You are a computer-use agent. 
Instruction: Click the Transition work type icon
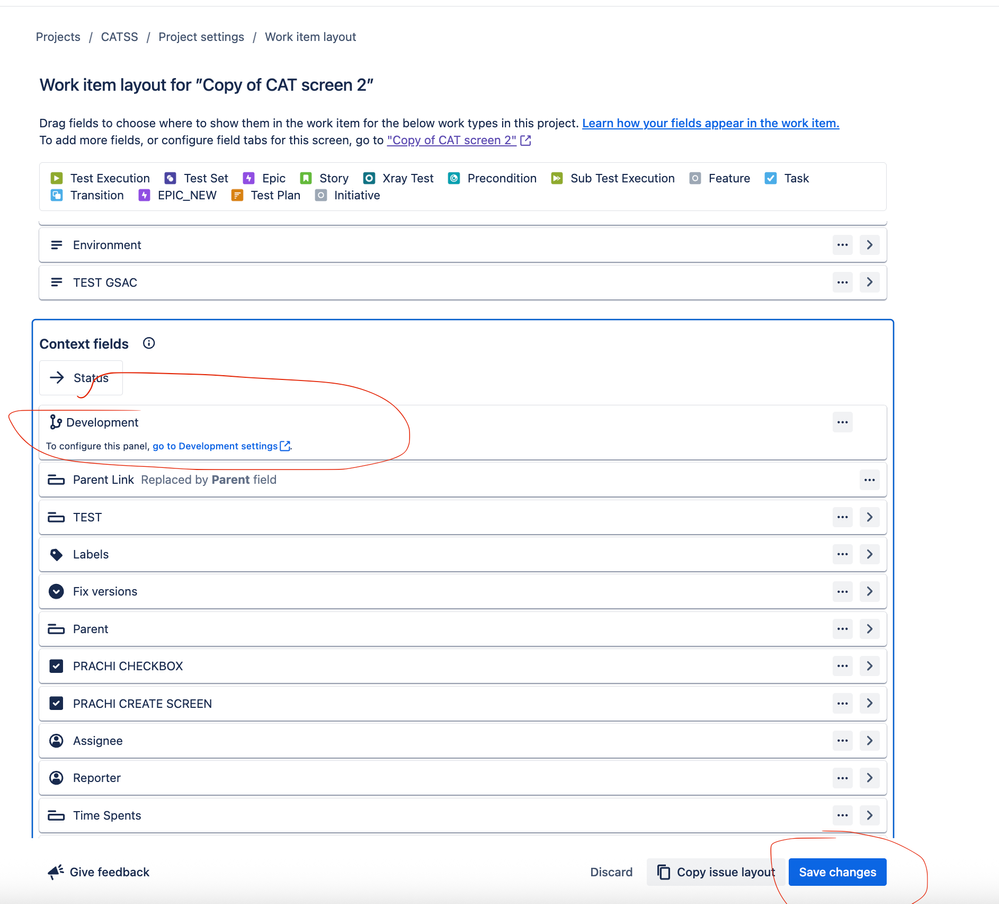point(57,196)
